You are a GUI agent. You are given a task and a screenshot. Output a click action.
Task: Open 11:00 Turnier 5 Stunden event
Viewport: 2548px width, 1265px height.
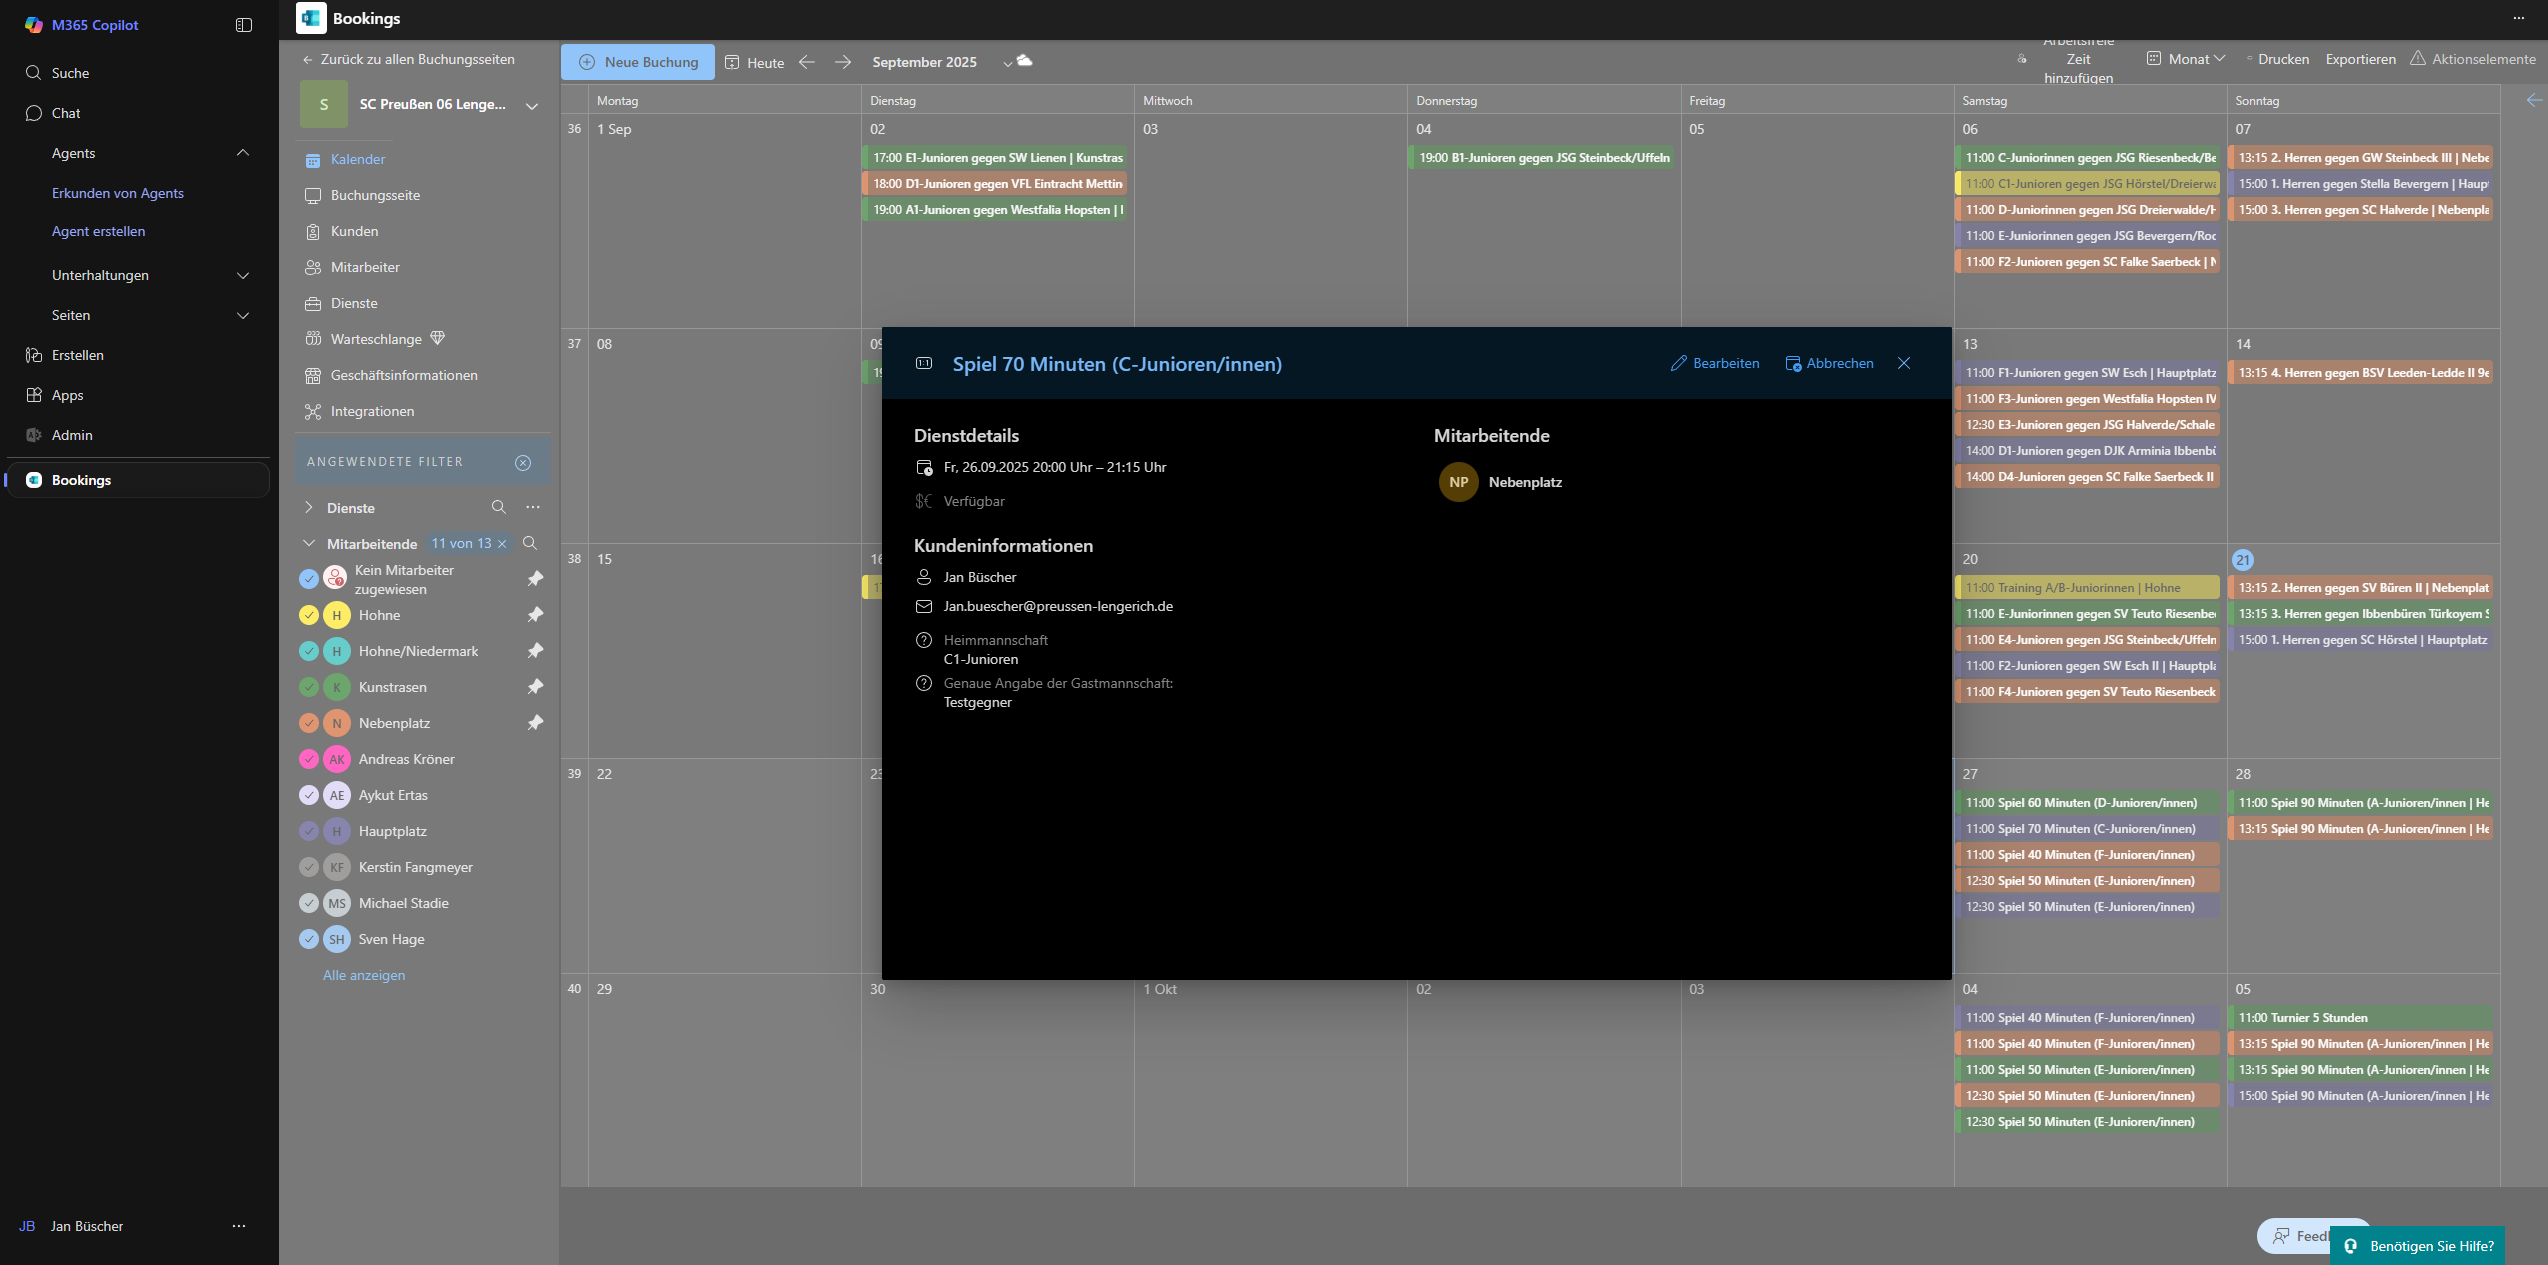click(x=2358, y=1017)
